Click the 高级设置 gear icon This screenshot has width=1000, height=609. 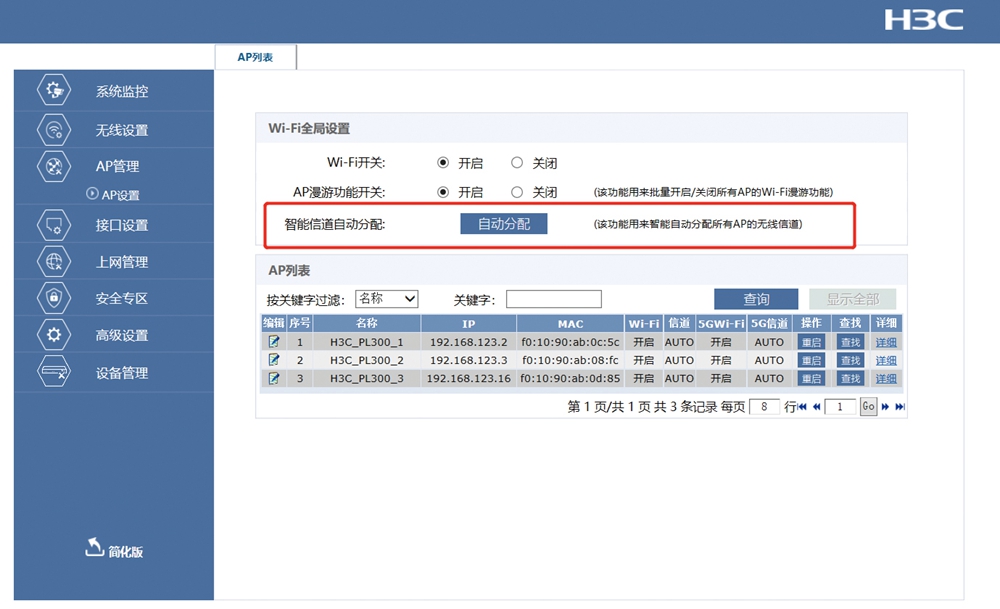pyautogui.click(x=54, y=335)
